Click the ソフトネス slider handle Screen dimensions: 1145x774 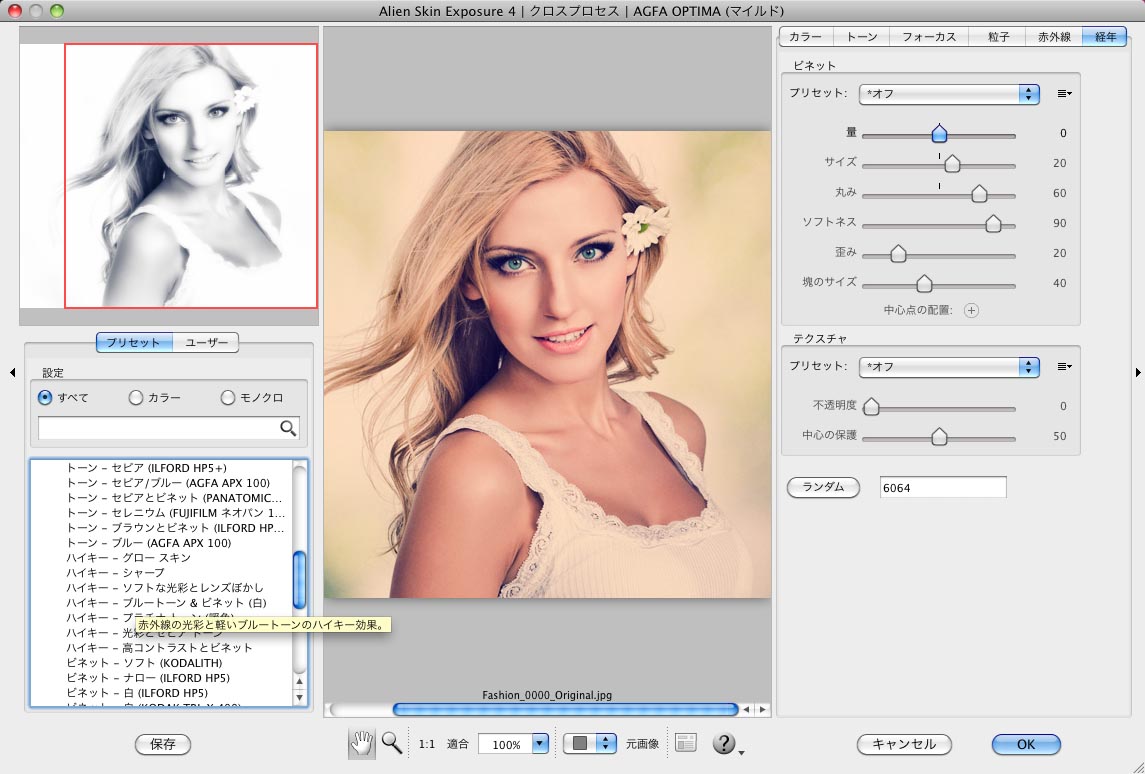993,223
